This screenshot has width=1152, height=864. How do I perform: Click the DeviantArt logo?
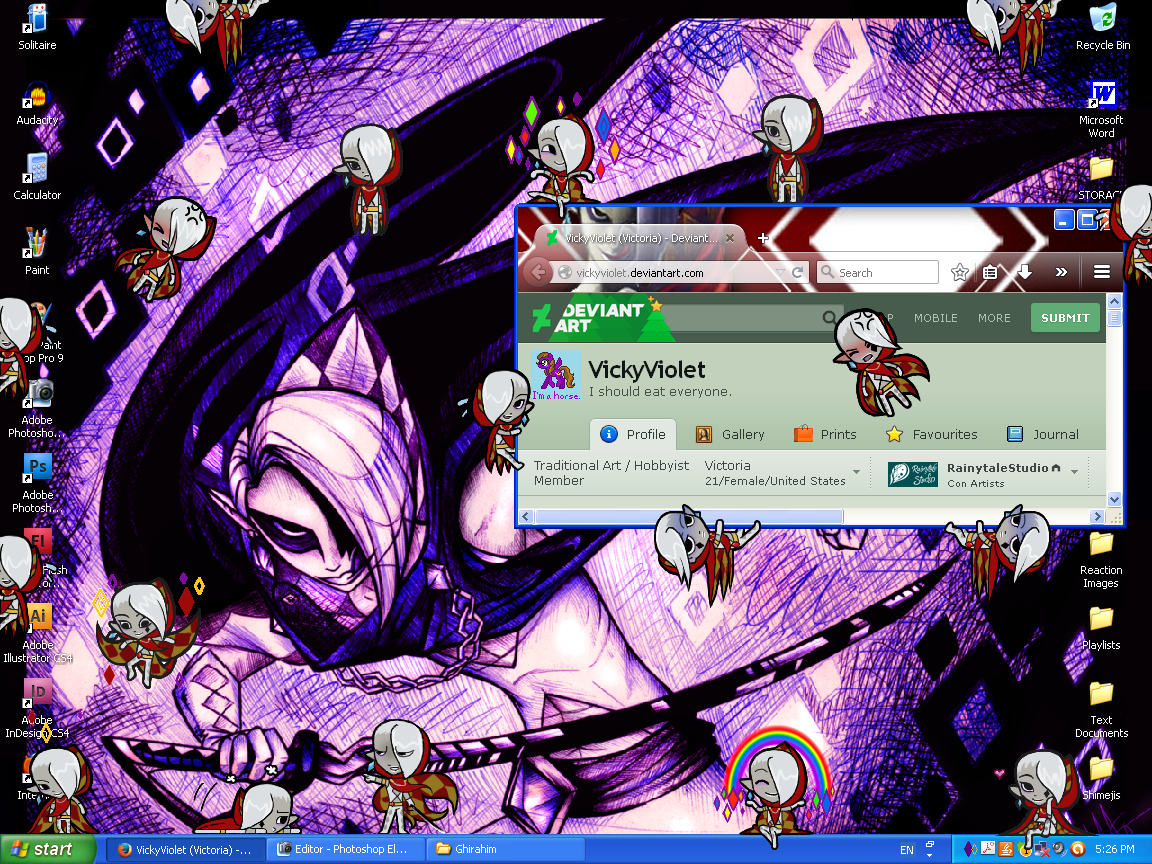pyautogui.click(x=588, y=317)
